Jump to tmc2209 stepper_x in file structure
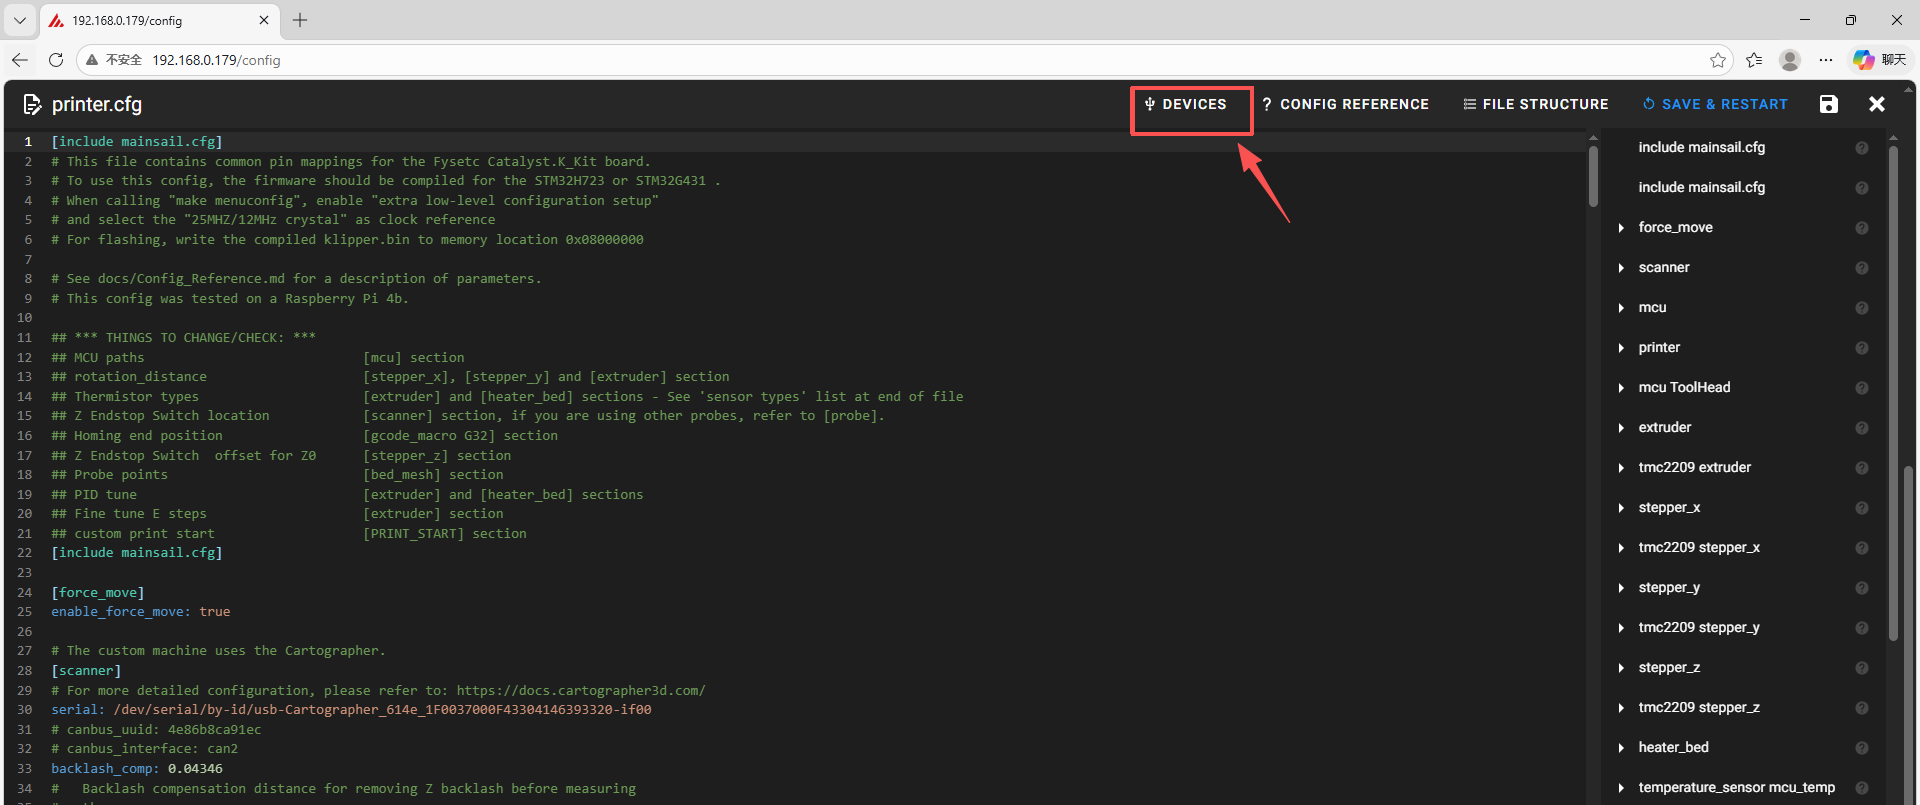The image size is (1920, 805). click(x=1699, y=548)
